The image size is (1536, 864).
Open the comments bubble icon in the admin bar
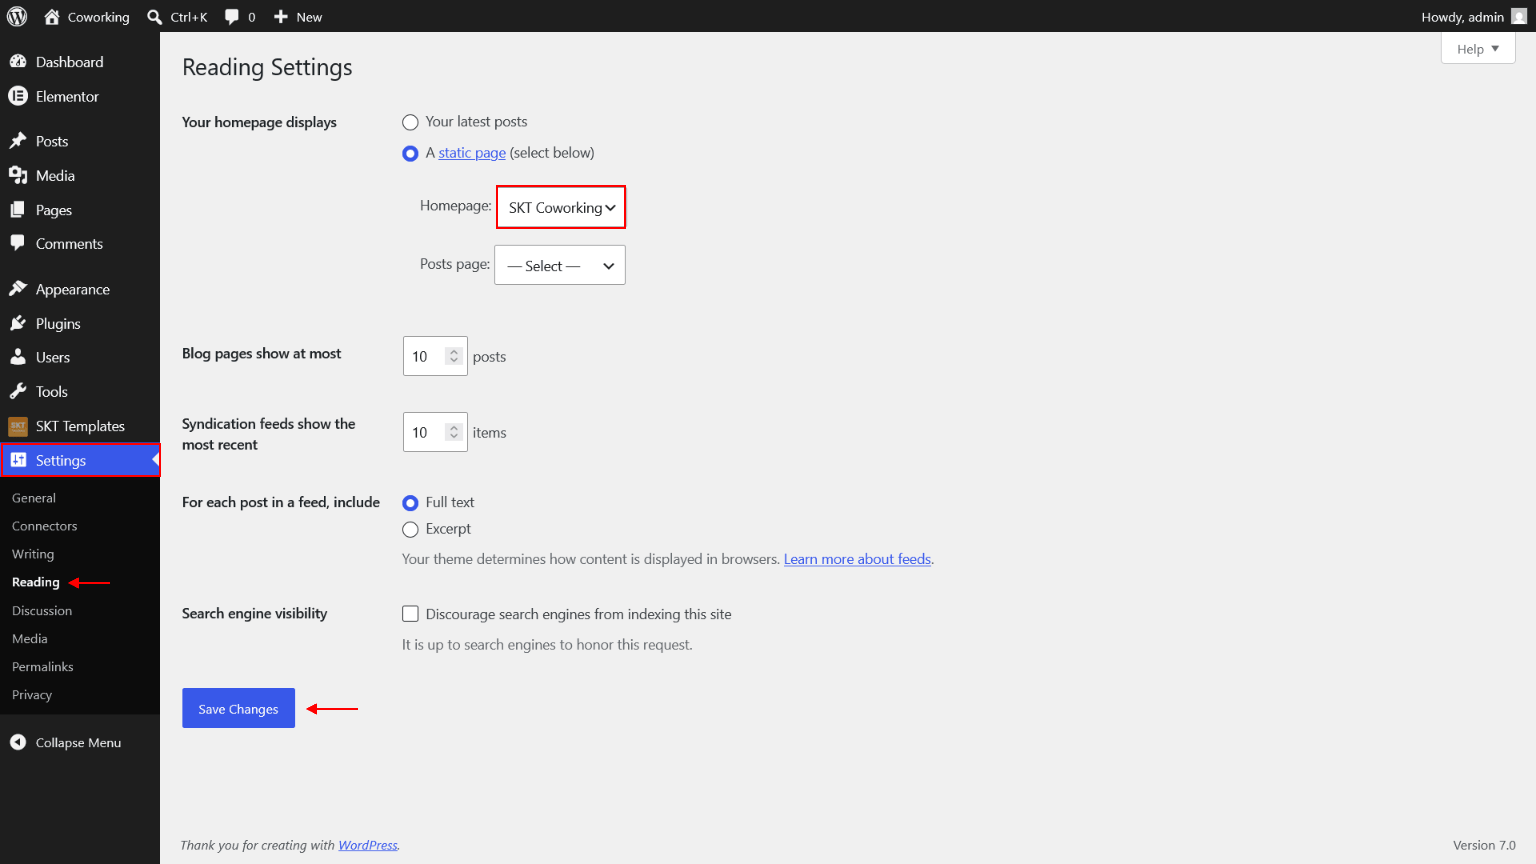click(x=232, y=17)
